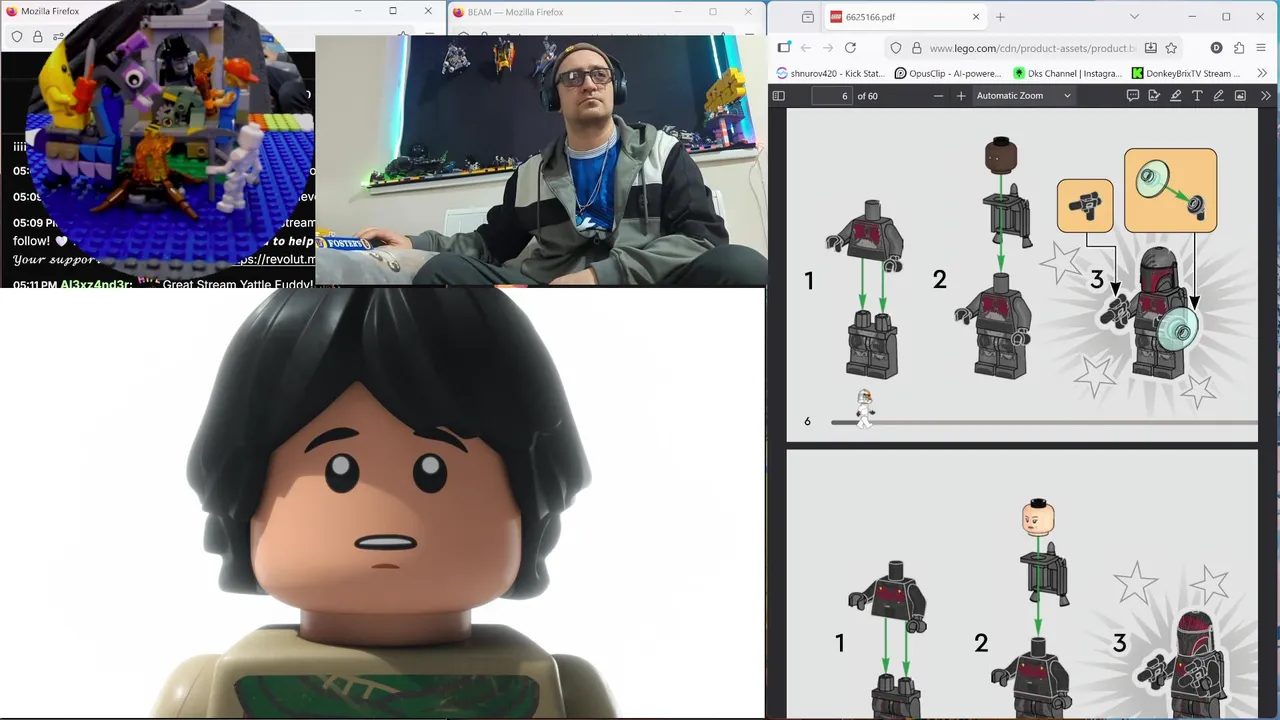Zoom out the PDF with minus button
The width and height of the screenshot is (1280, 720).
click(938, 96)
